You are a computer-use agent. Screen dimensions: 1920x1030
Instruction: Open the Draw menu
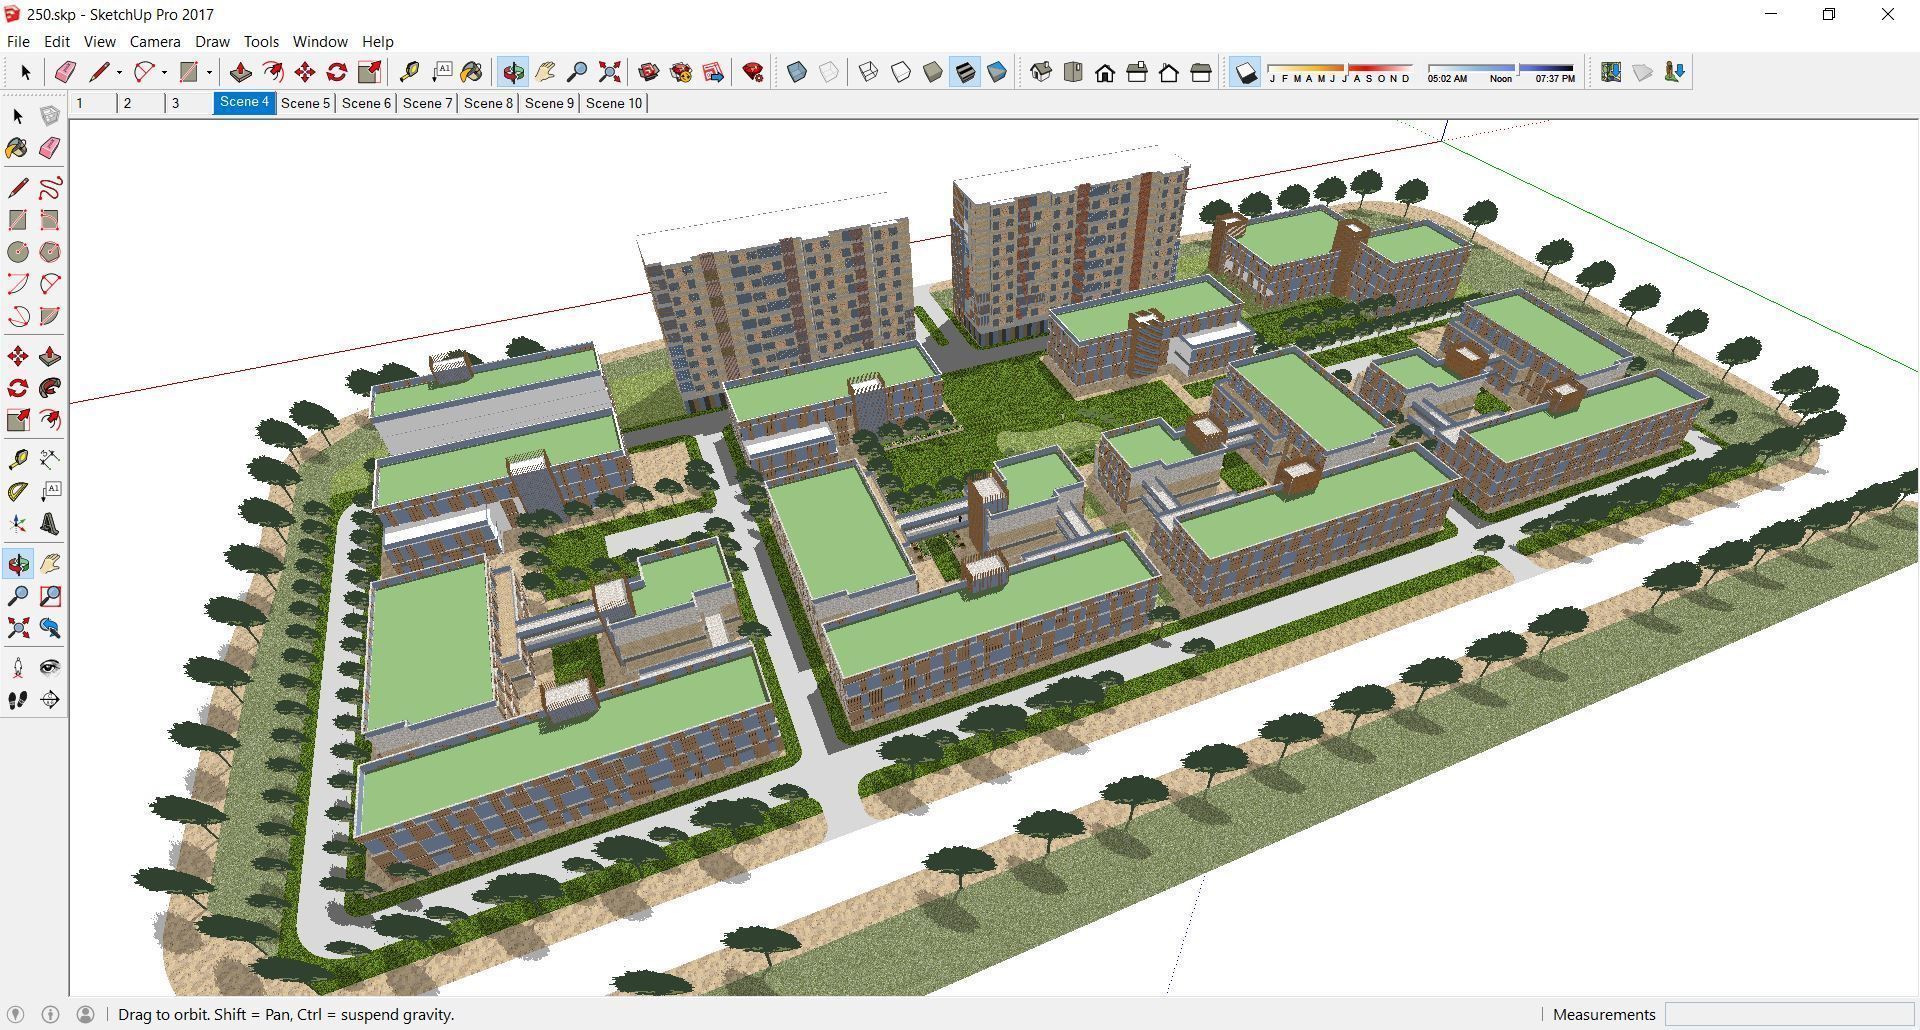click(212, 42)
